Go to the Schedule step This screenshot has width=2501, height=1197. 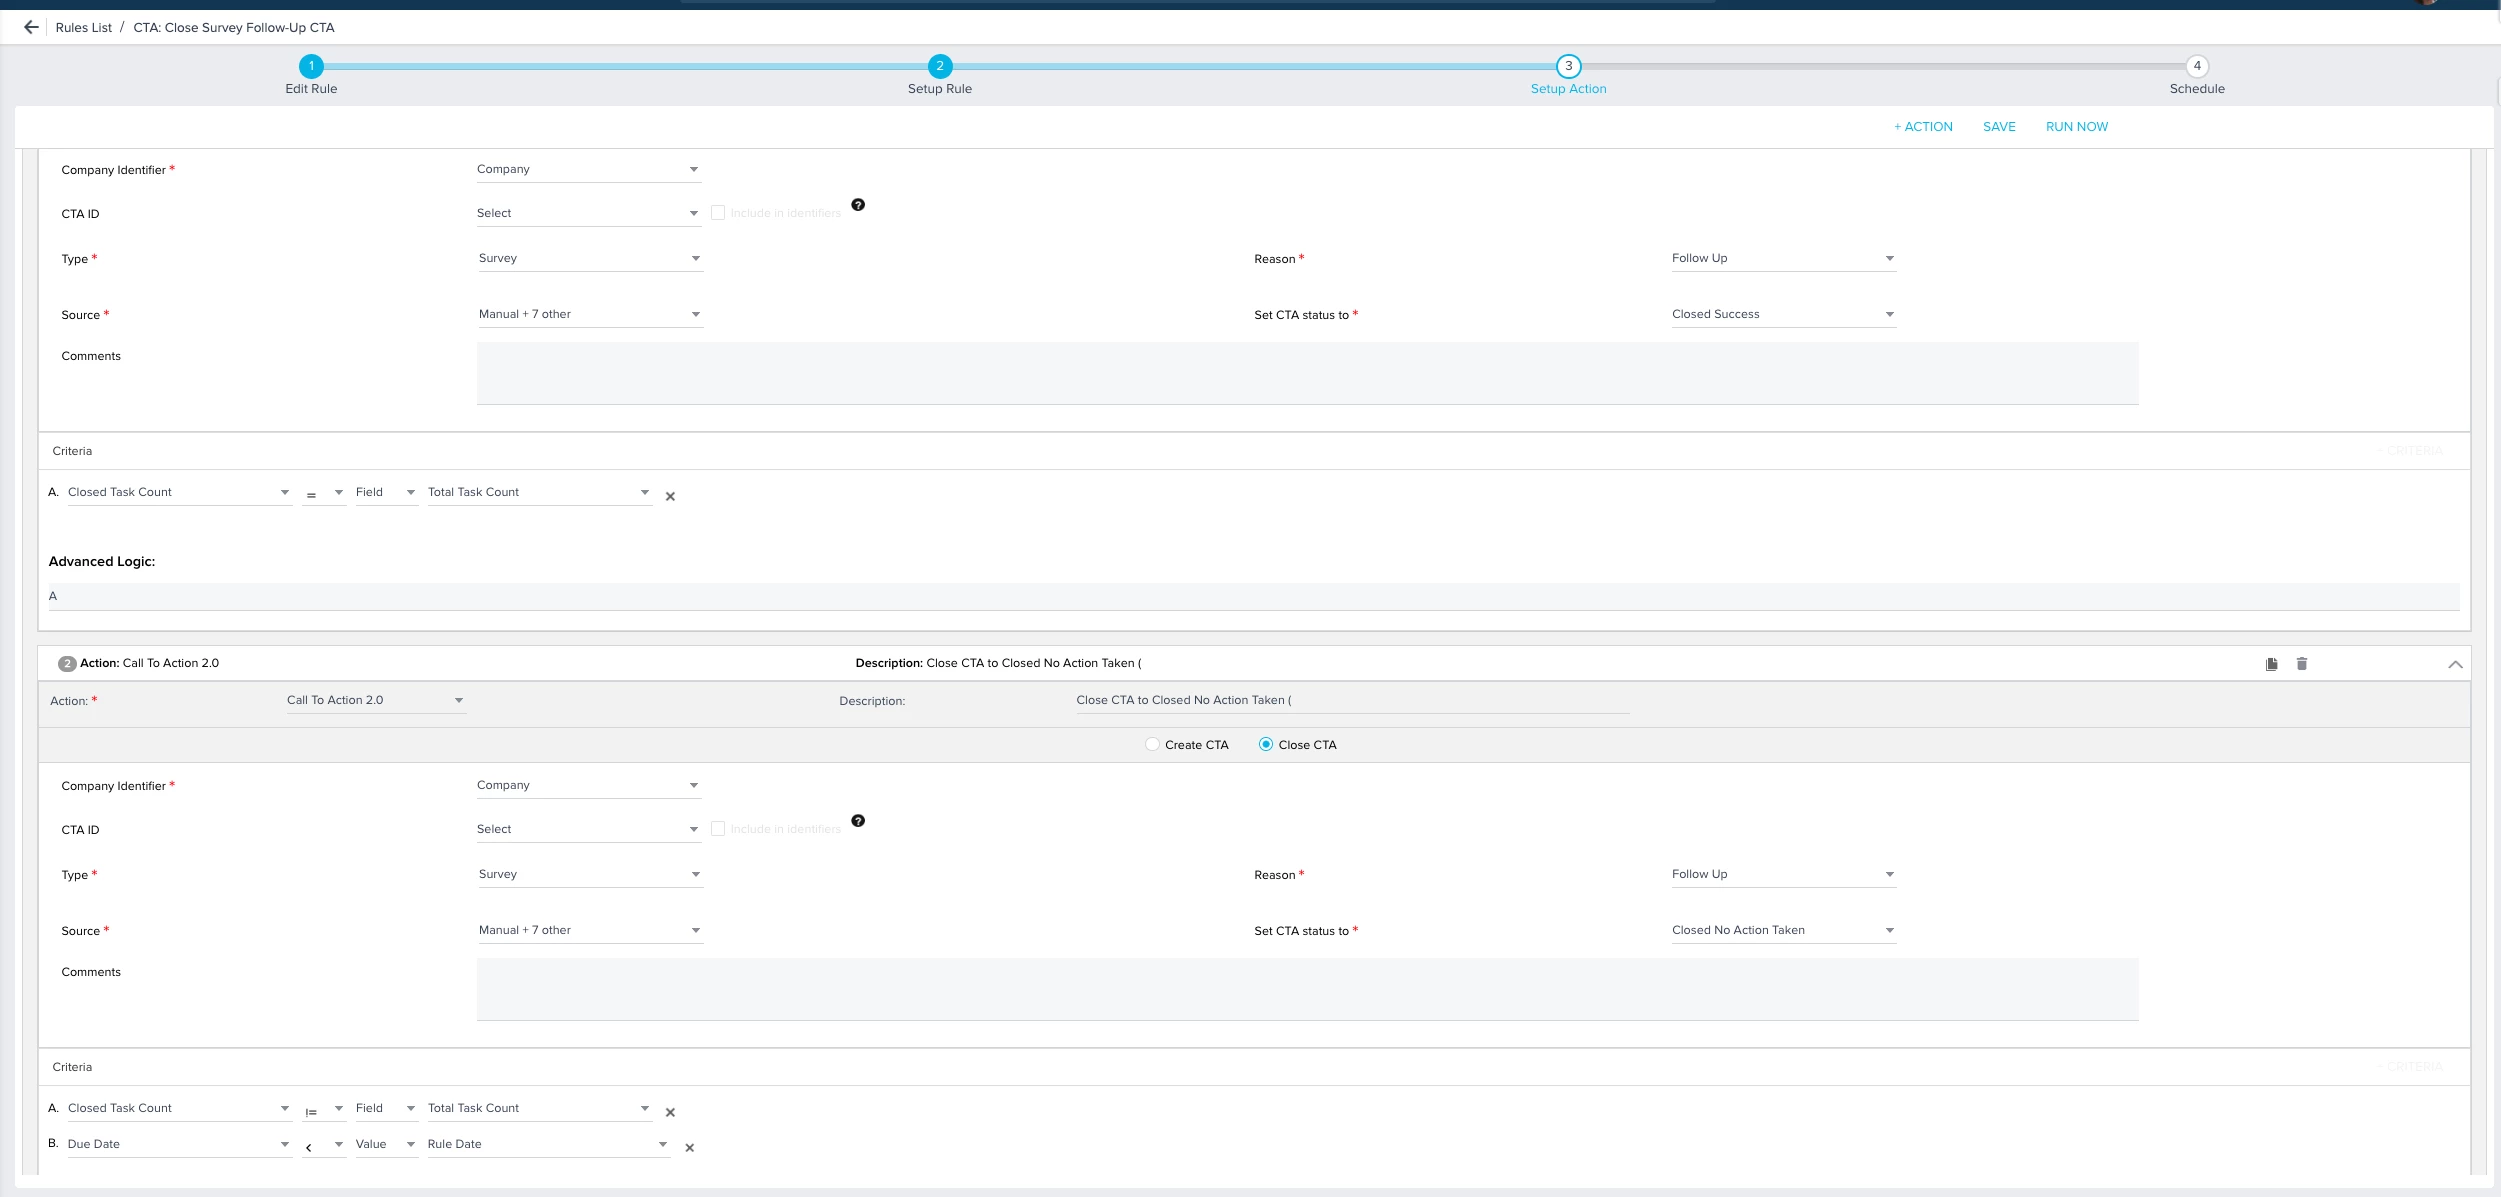point(2196,66)
